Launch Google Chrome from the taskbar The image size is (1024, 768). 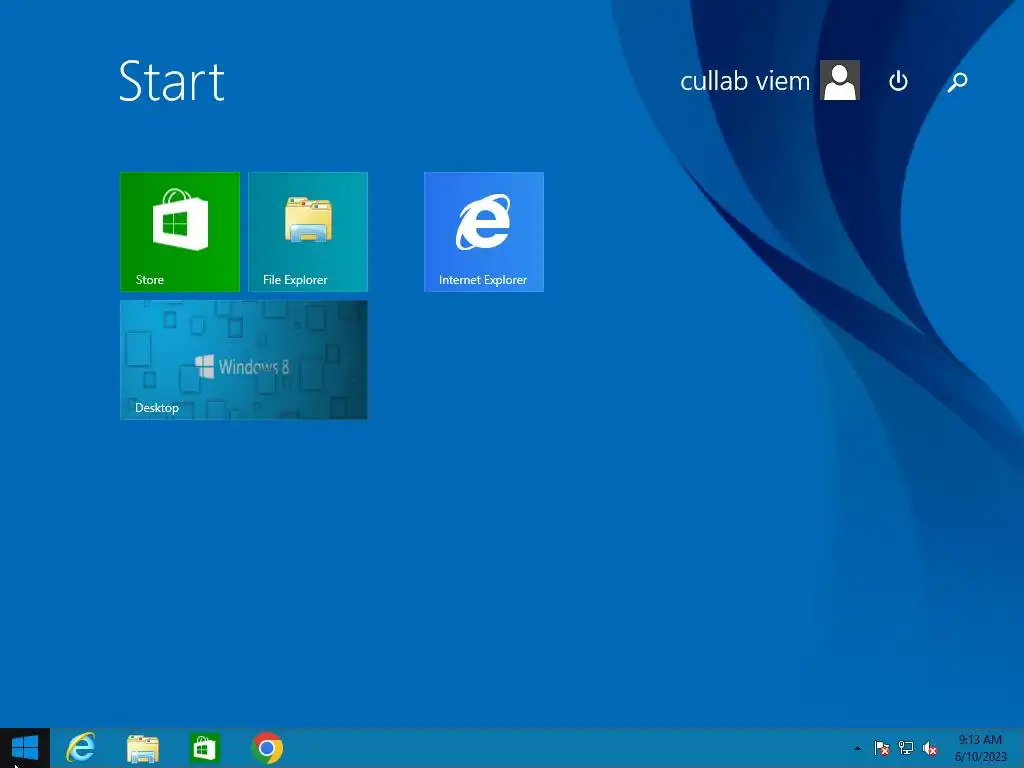267,748
